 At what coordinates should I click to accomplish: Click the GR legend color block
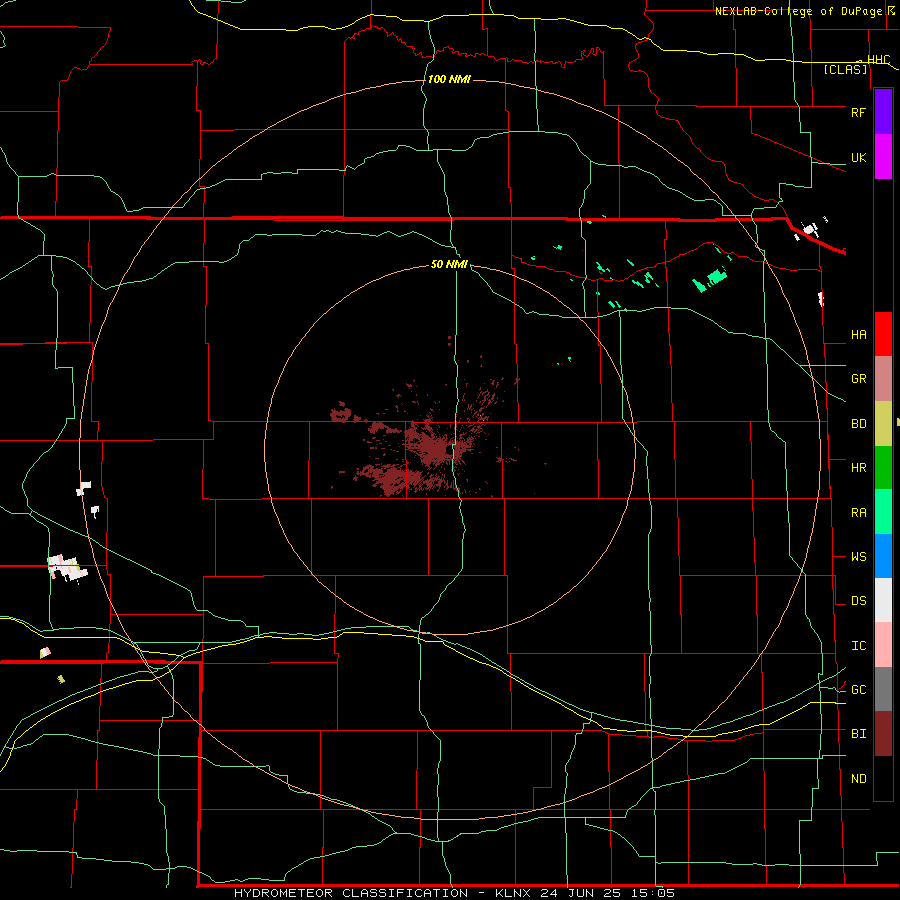[883, 379]
